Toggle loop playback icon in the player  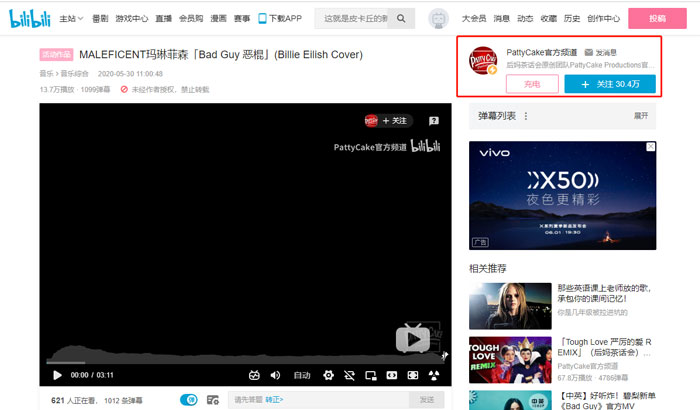(x=349, y=375)
